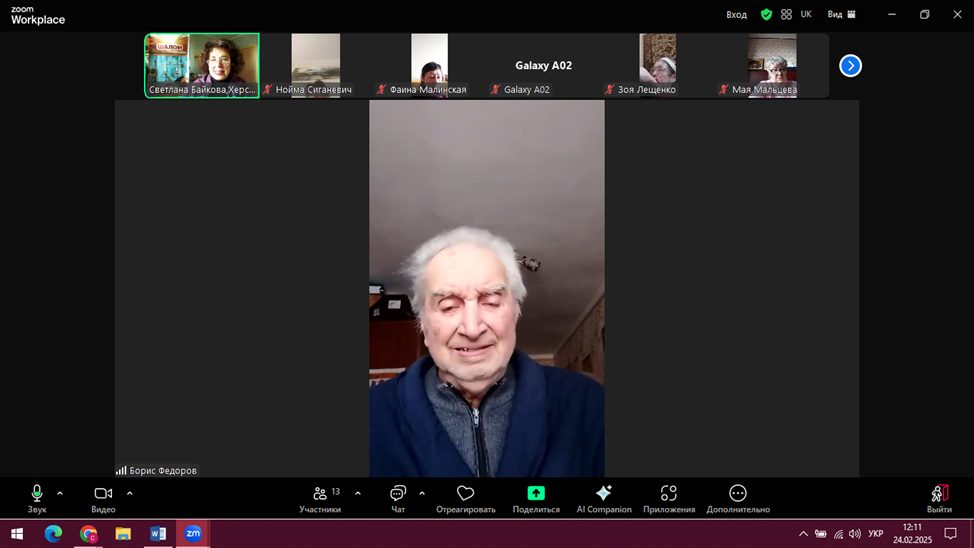Open Microsoft Word from the taskbar
974x548 pixels.
[x=158, y=534]
